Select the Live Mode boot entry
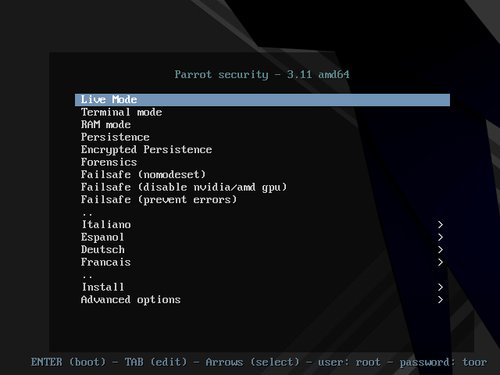The width and height of the screenshot is (500, 375). pos(262,100)
